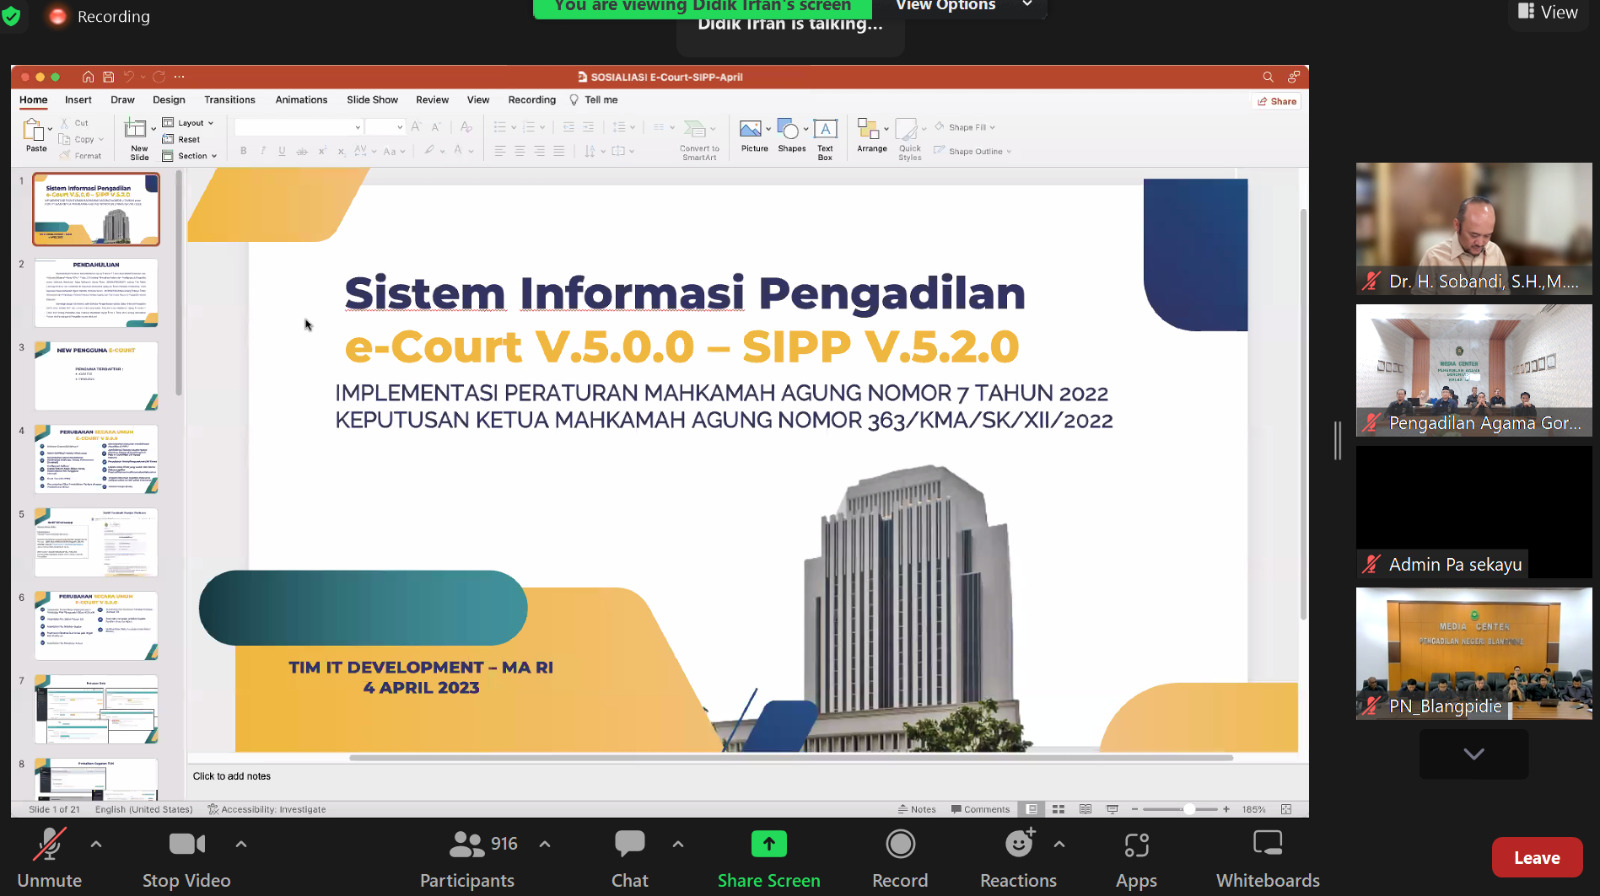Click the Record icon in Zoom toolbar
This screenshot has height=896, width=1600.
[x=900, y=845]
